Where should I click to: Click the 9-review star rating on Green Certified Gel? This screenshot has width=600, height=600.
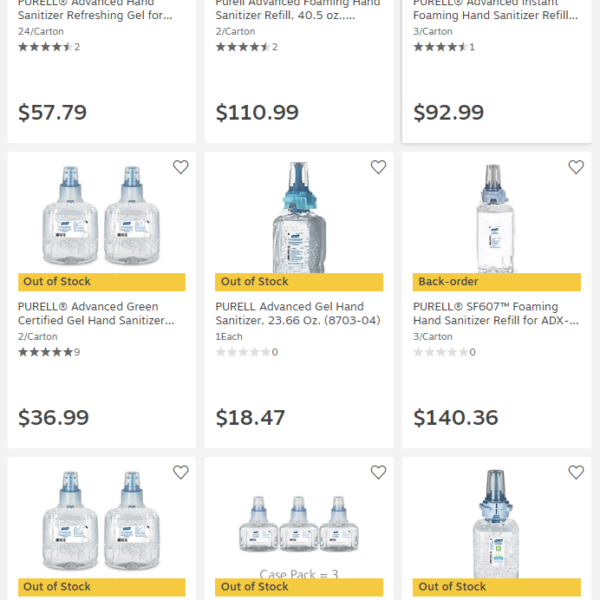(45, 352)
